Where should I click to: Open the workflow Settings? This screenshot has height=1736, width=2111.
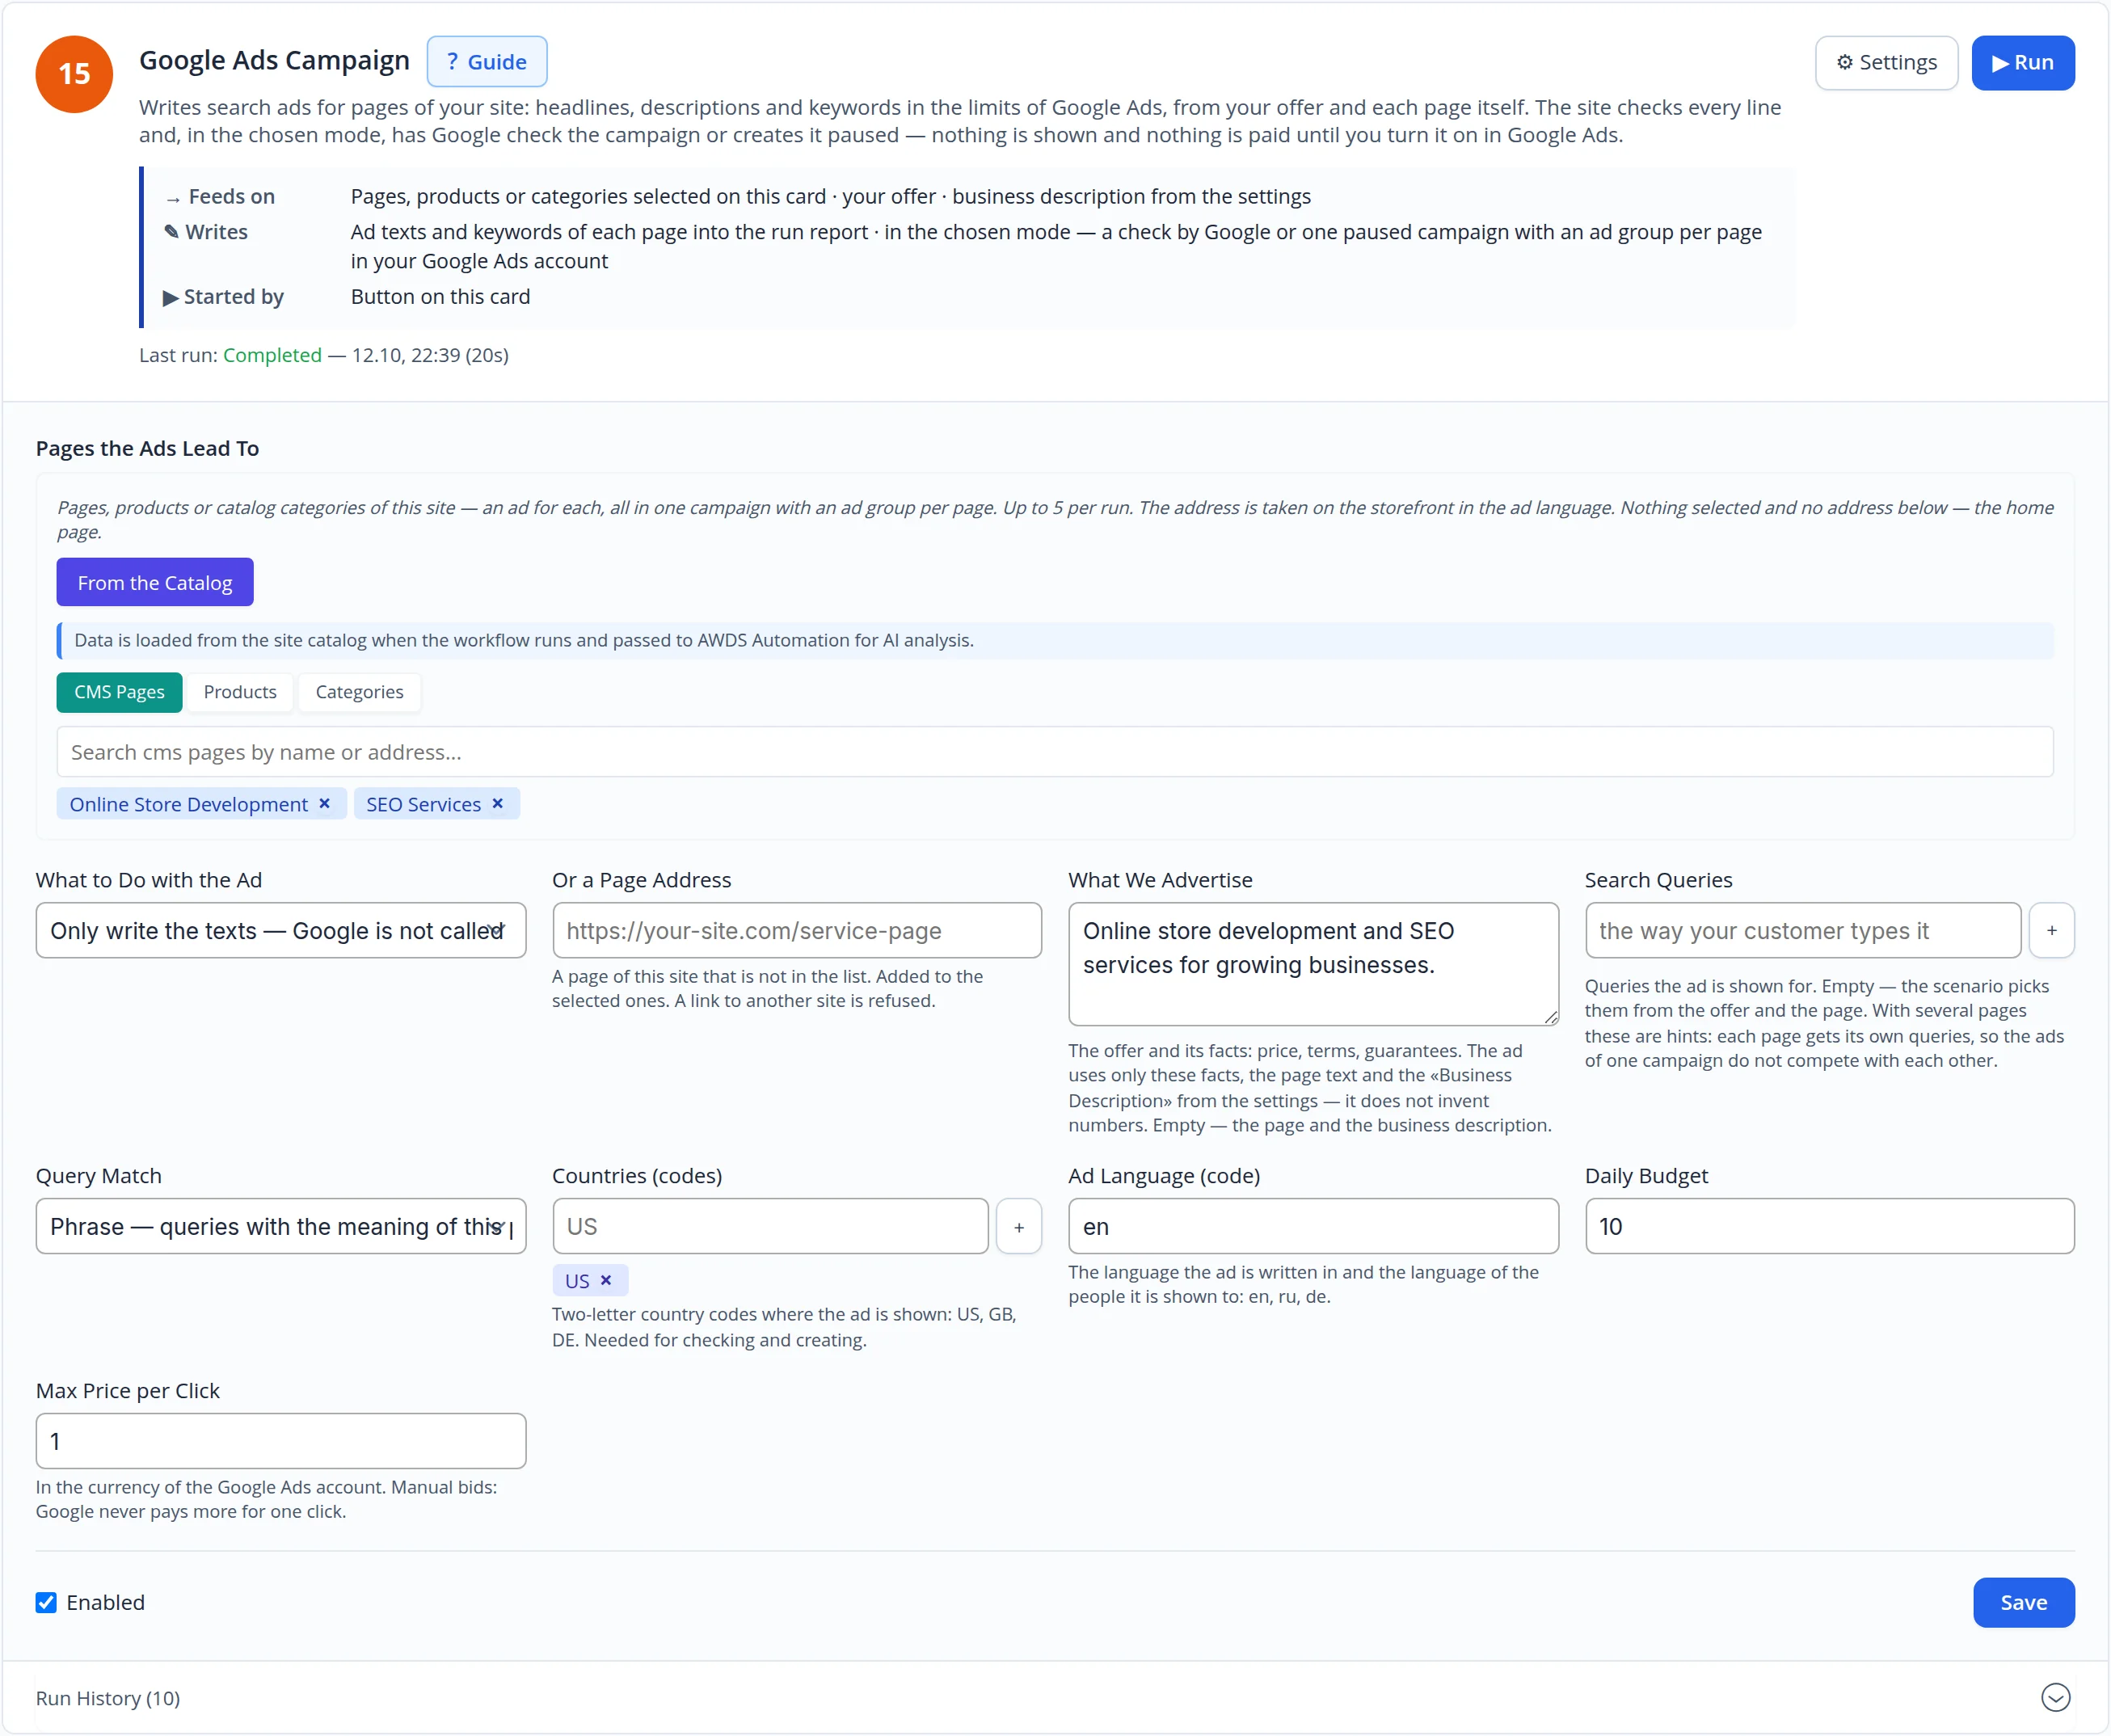pyautogui.click(x=1886, y=62)
